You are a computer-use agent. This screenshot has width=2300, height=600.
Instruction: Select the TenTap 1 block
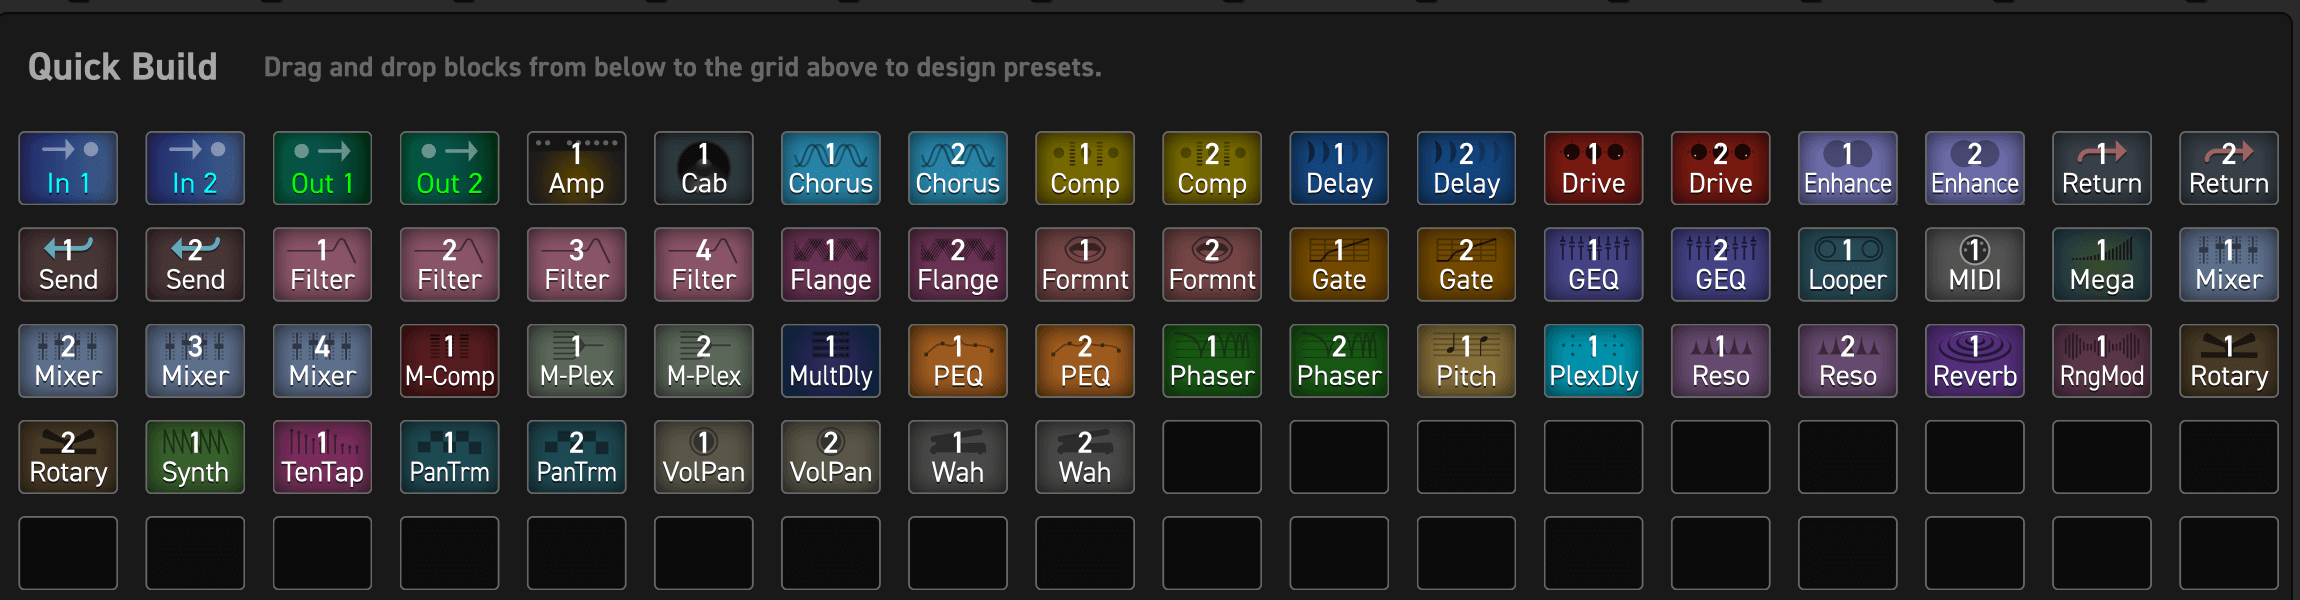322,457
